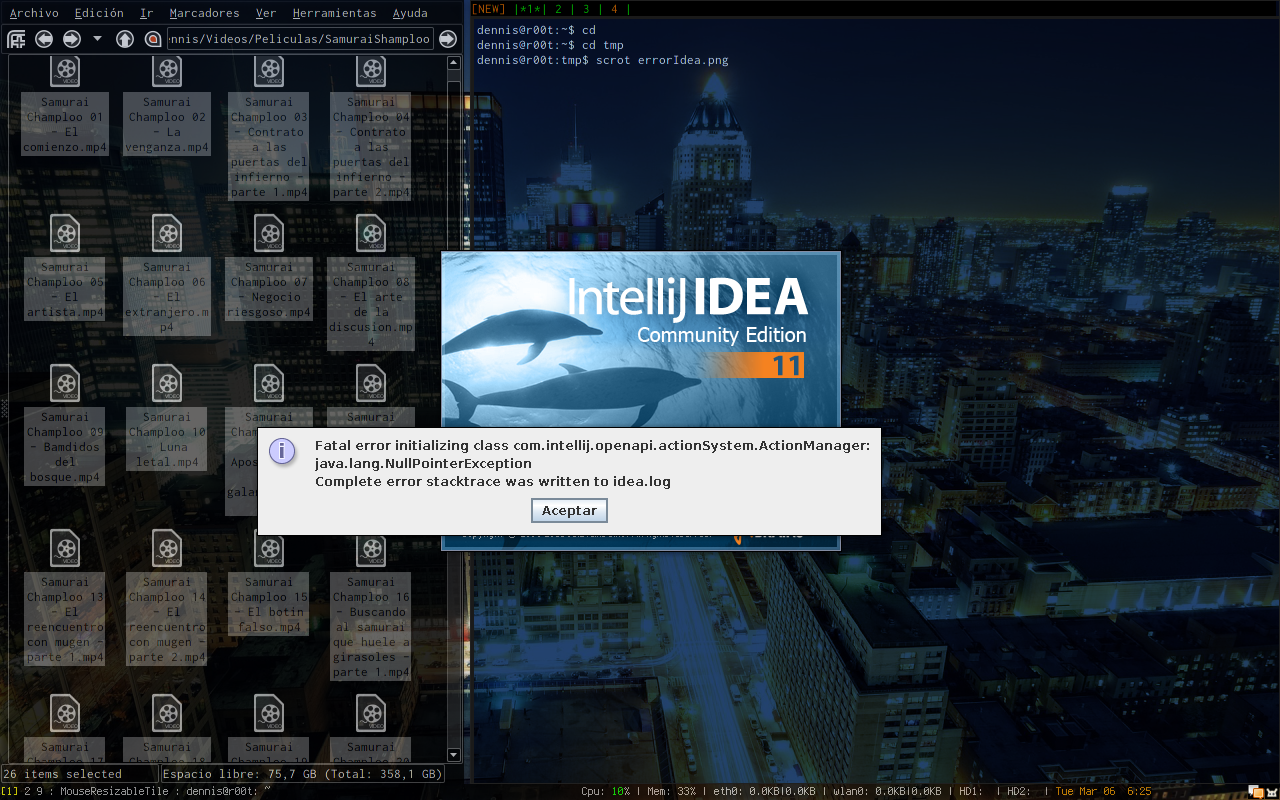Select the Samurai Champloo 05 El artista icon

pyautogui.click(x=65, y=233)
